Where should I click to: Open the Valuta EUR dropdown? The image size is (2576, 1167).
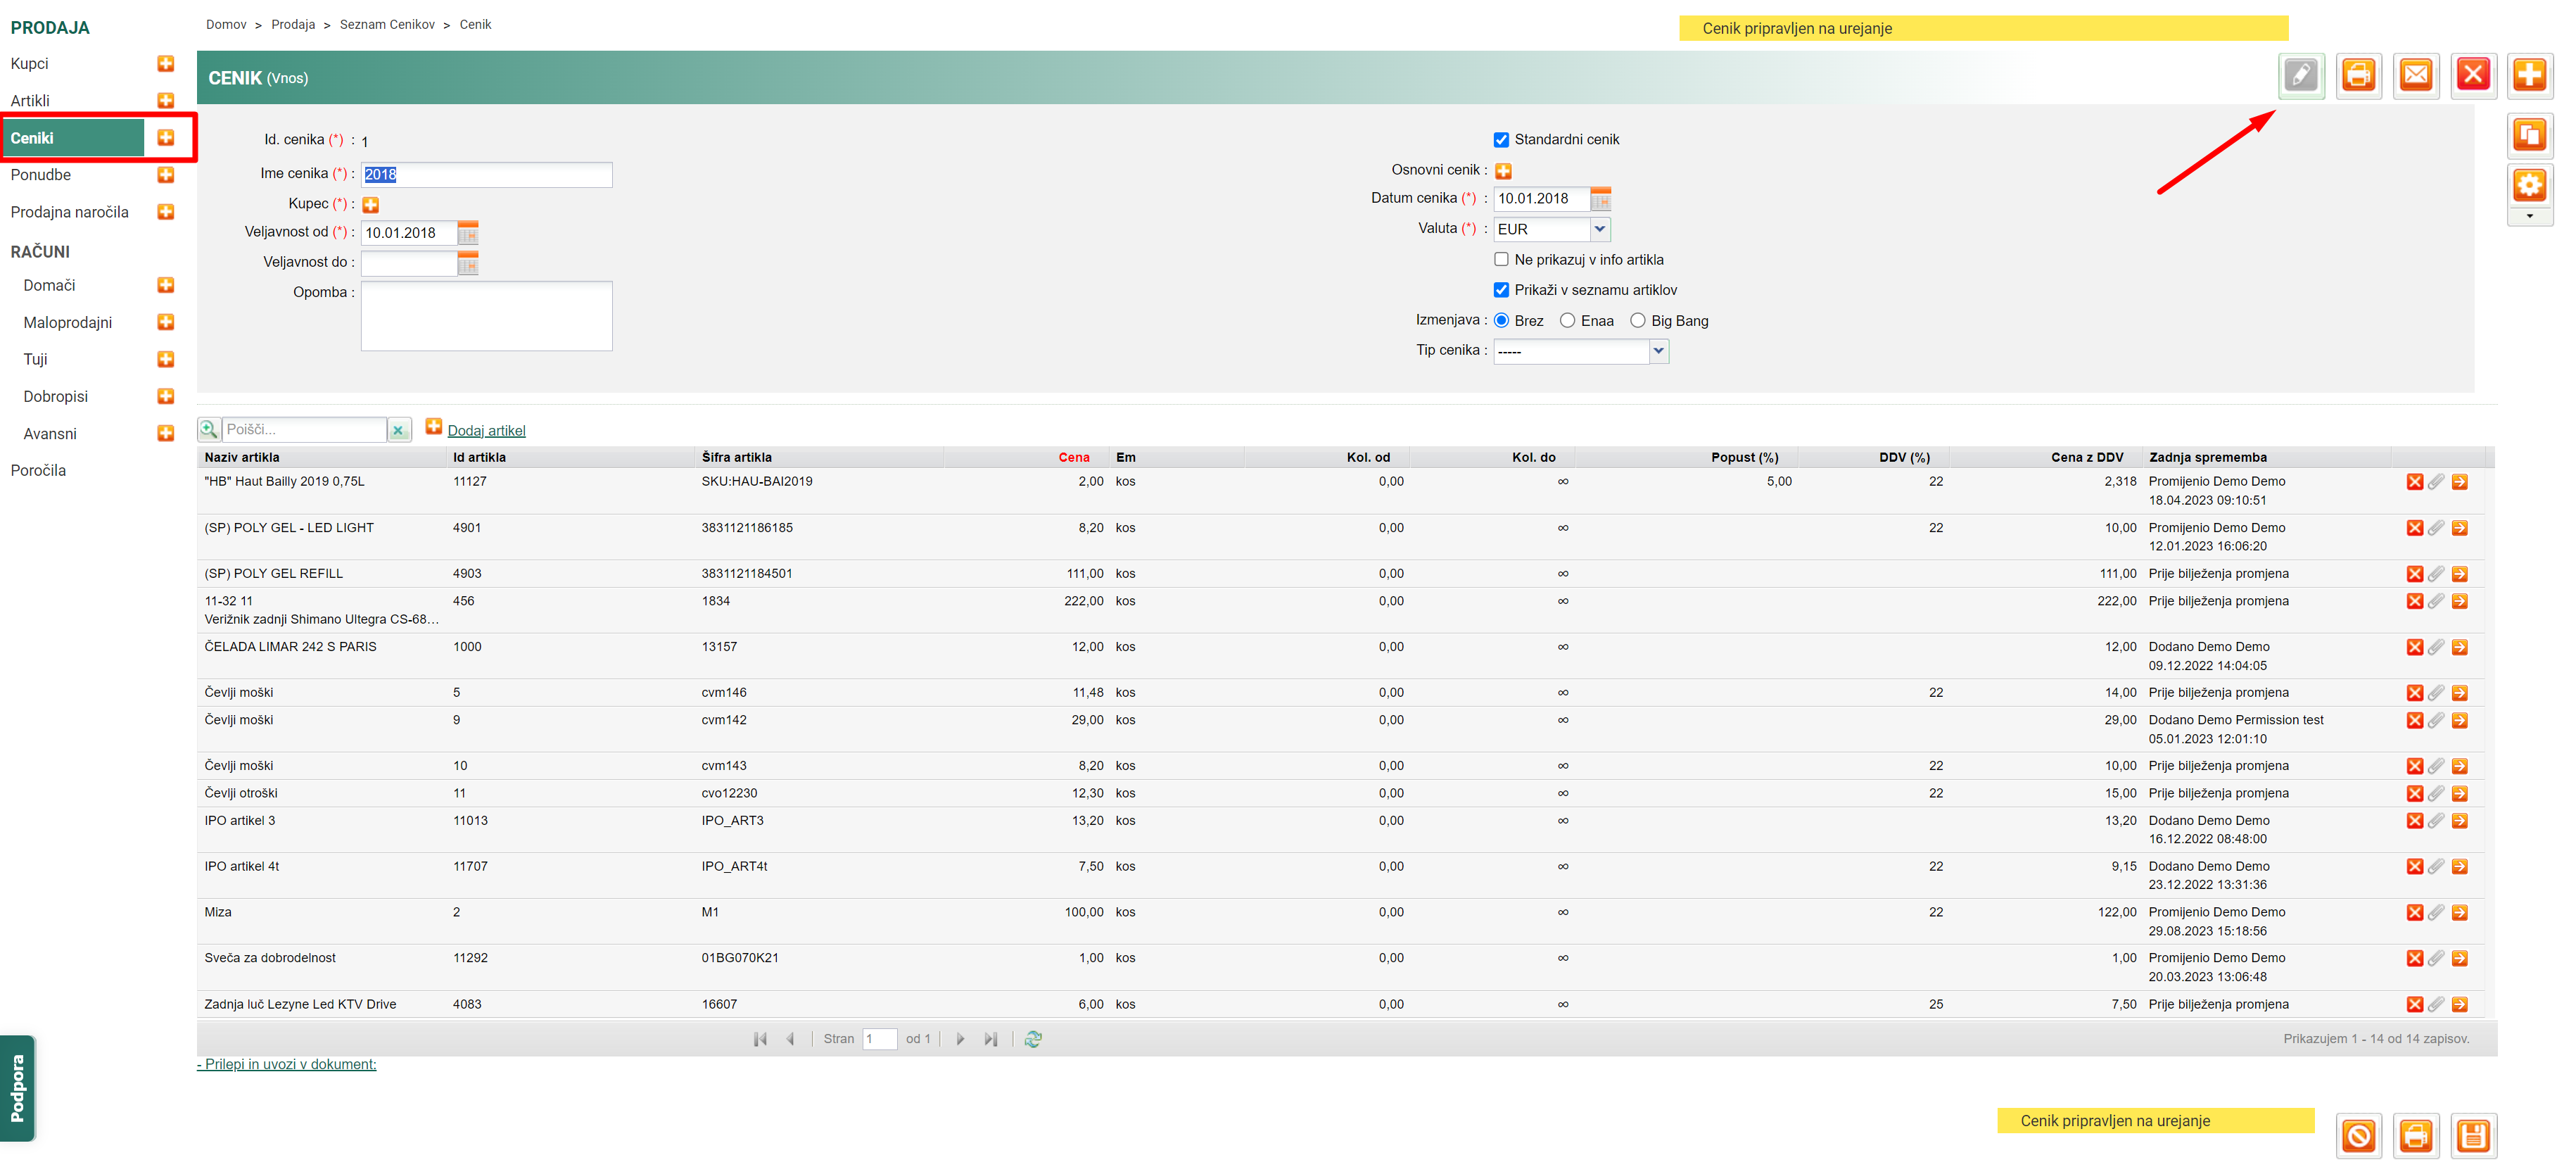tap(1599, 229)
